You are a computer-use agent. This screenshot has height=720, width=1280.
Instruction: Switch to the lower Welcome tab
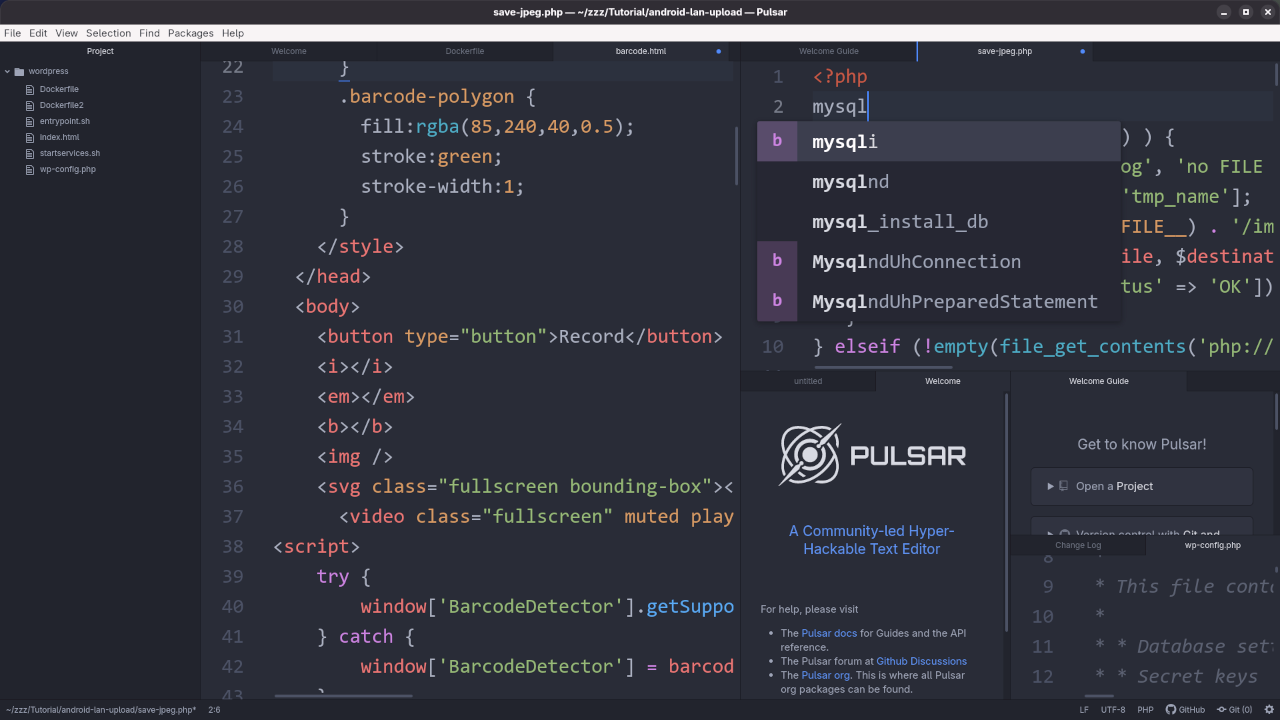click(943, 381)
